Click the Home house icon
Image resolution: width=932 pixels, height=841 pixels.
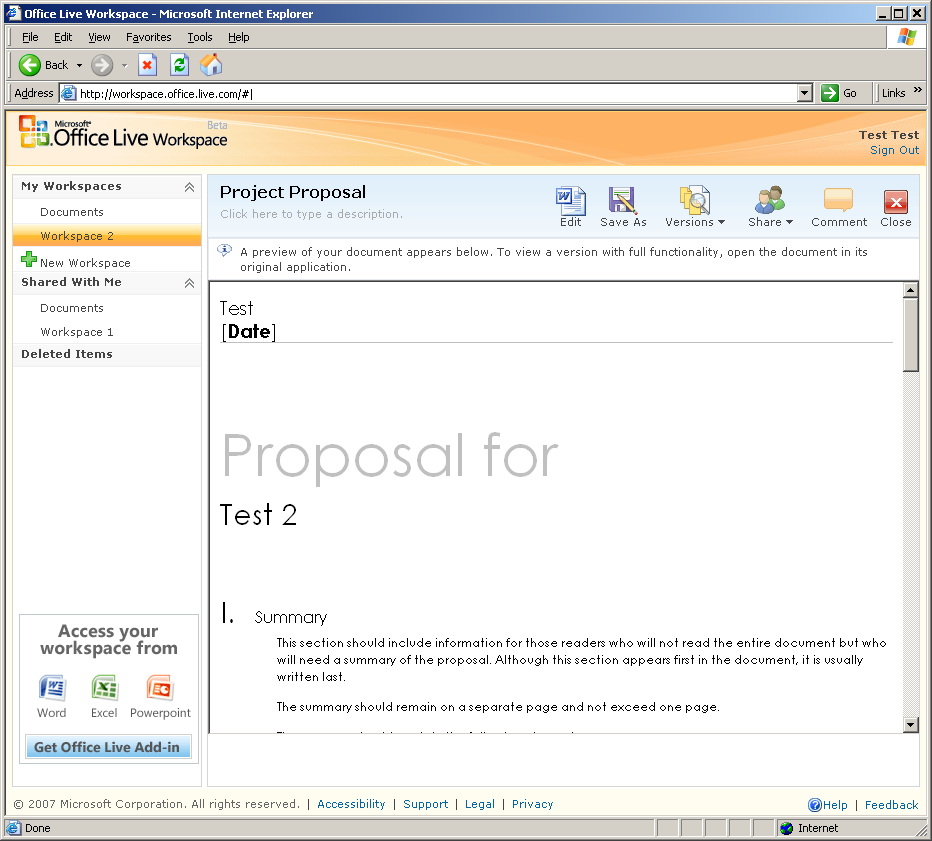pos(211,65)
